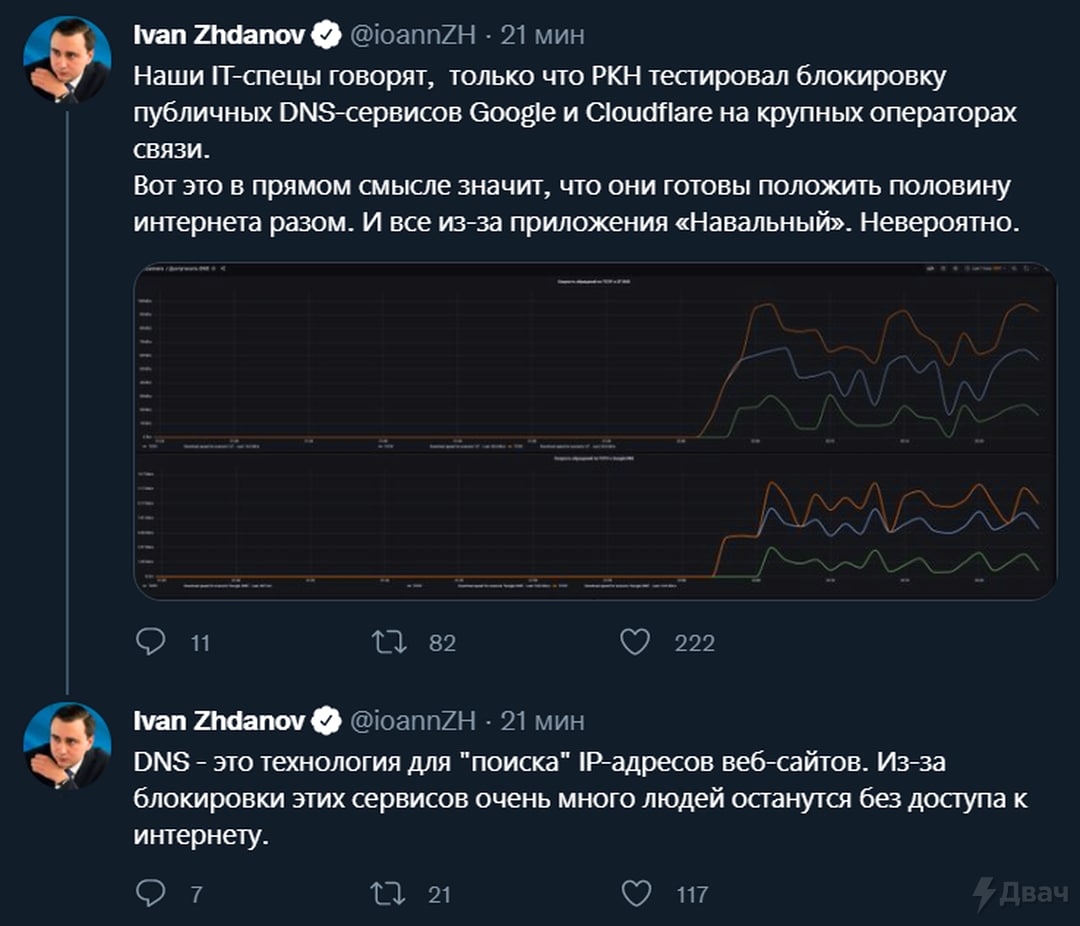Retweet the second tweet with 21 retweets

(x=388, y=894)
